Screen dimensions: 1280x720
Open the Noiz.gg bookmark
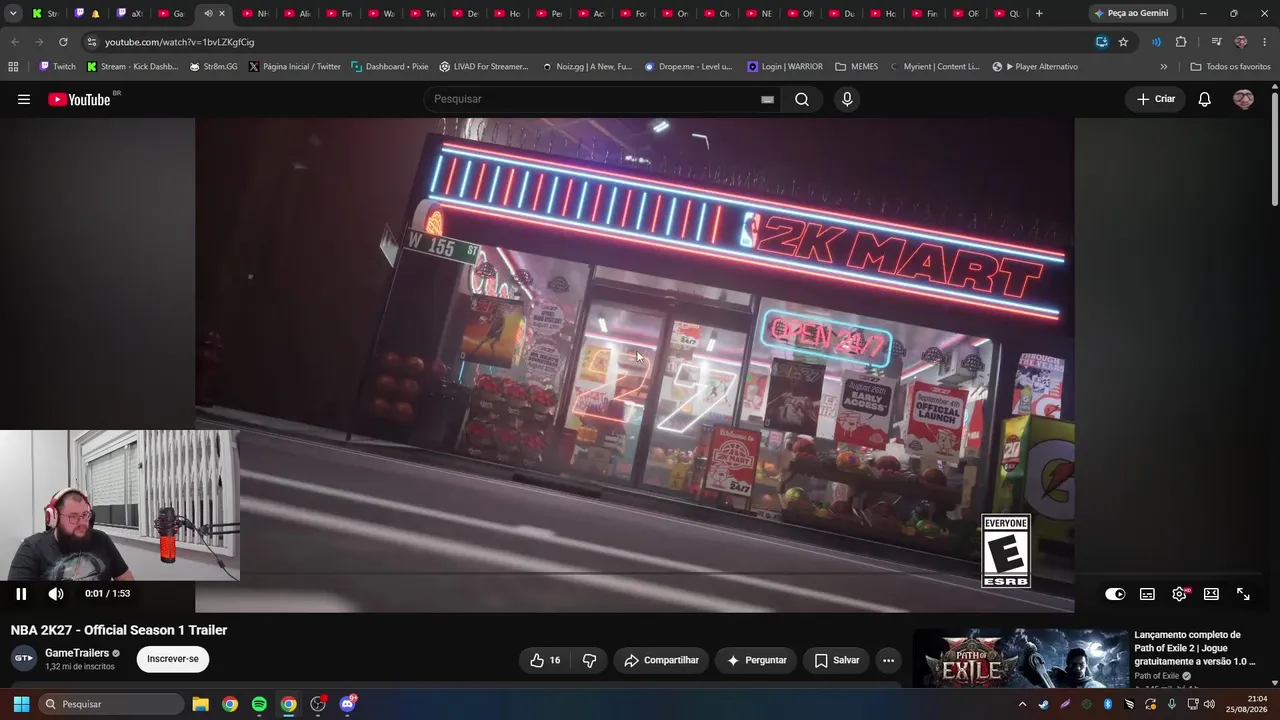(587, 67)
